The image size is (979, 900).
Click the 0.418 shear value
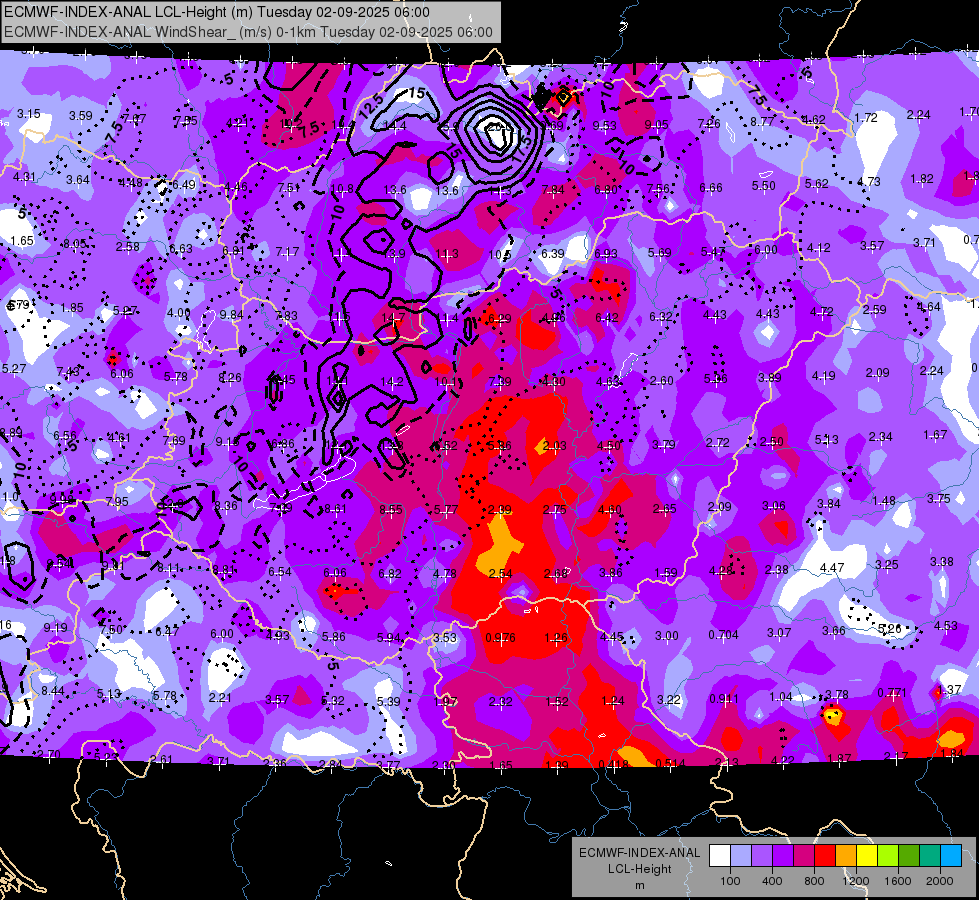[x=613, y=764]
